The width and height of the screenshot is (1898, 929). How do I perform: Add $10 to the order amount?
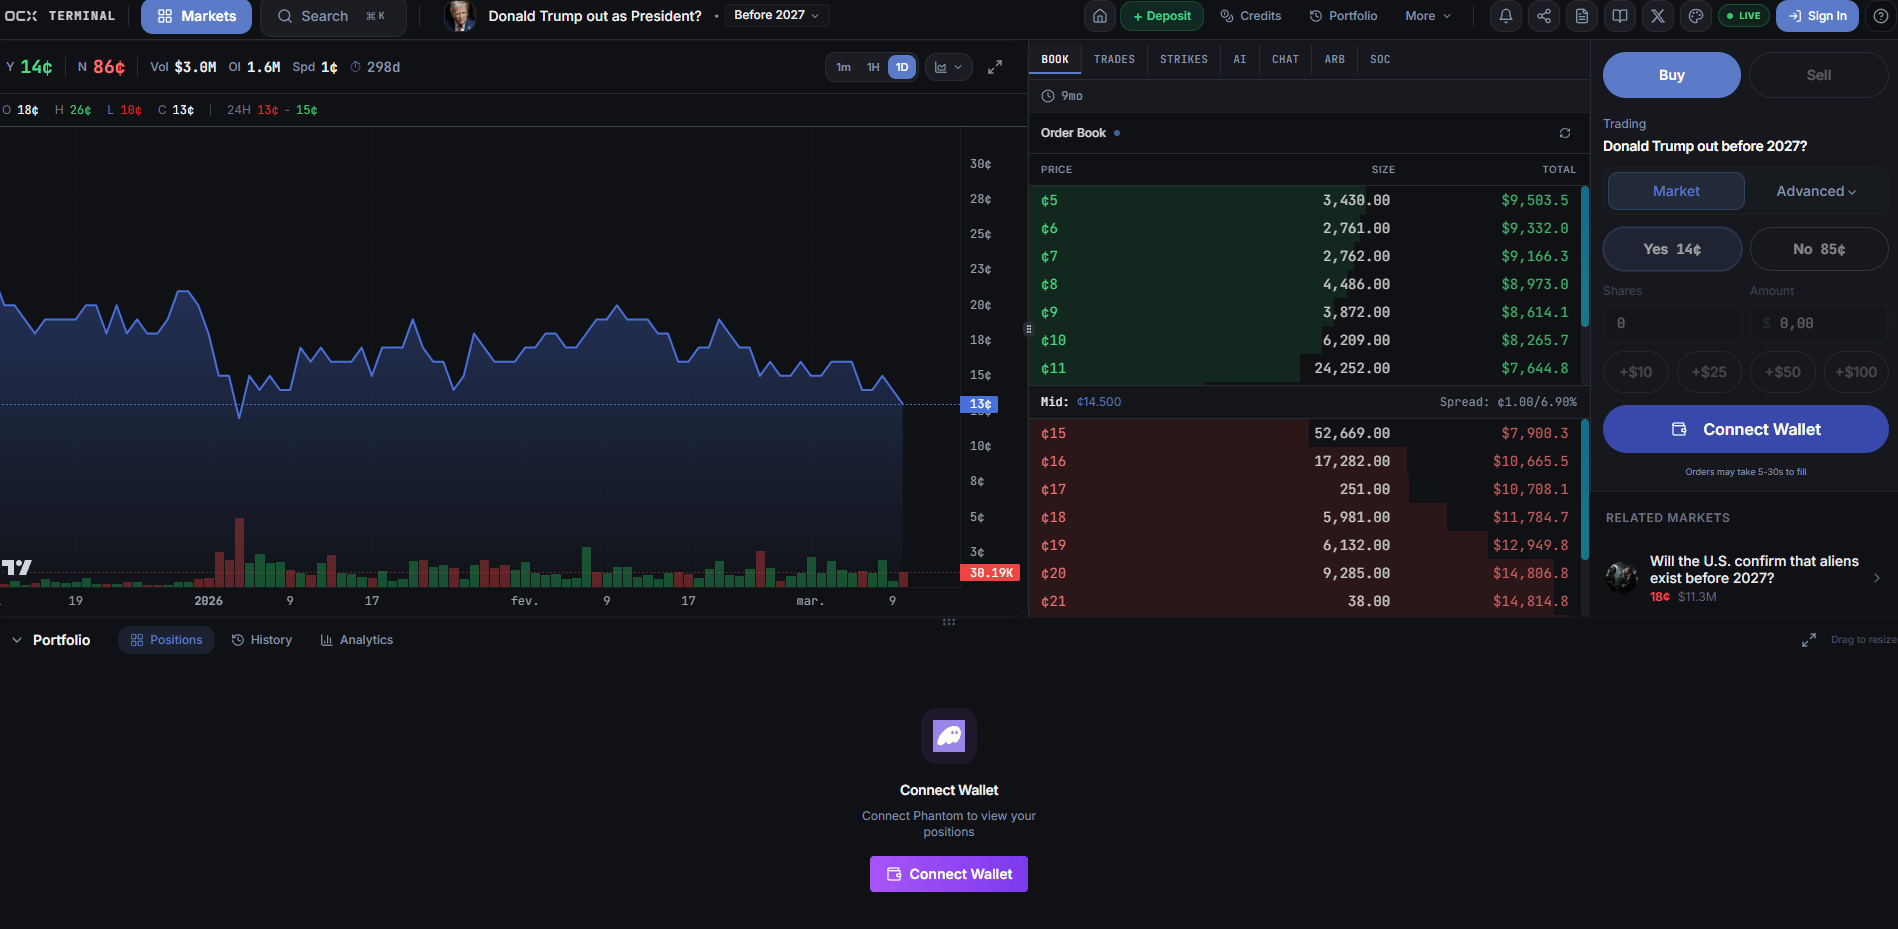tap(1636, 372)
